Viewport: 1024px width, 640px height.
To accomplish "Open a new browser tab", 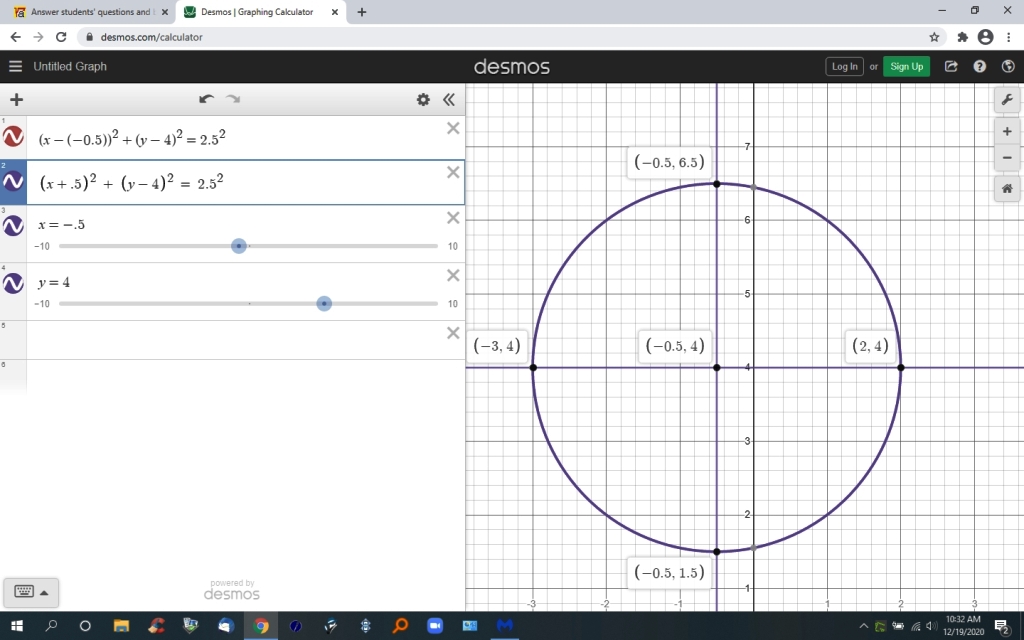I will coord(362,12).
